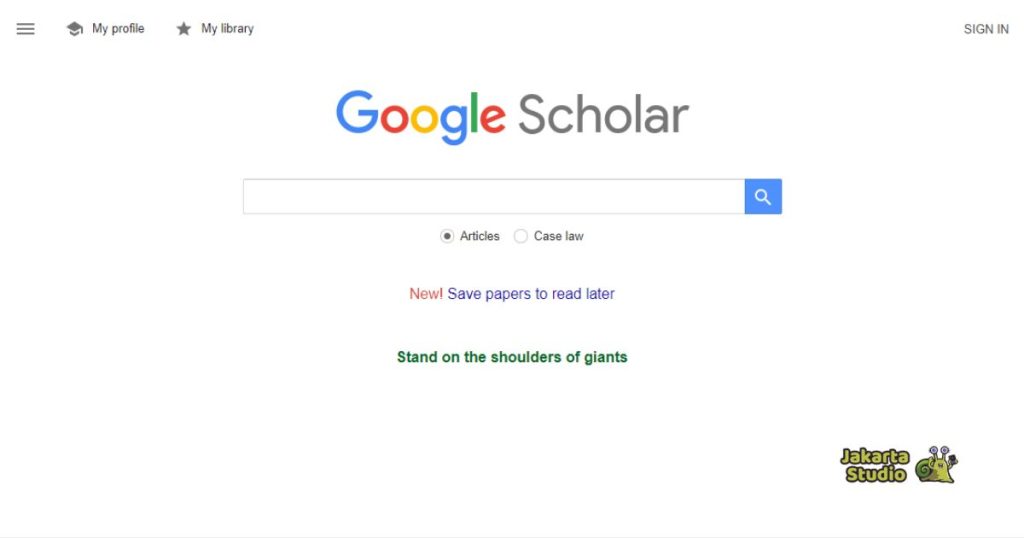Select the Case law radio button
The width and height of the screenshot is (1024, 538).
tap(521, 236)
